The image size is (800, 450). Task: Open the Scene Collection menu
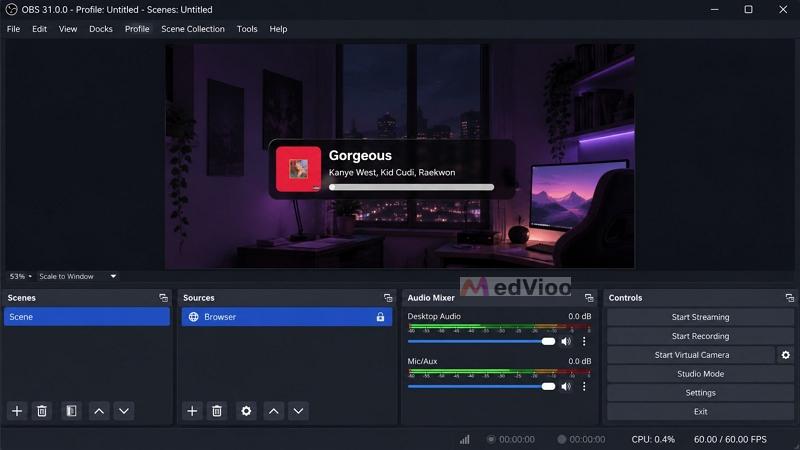tap(193, 29)
